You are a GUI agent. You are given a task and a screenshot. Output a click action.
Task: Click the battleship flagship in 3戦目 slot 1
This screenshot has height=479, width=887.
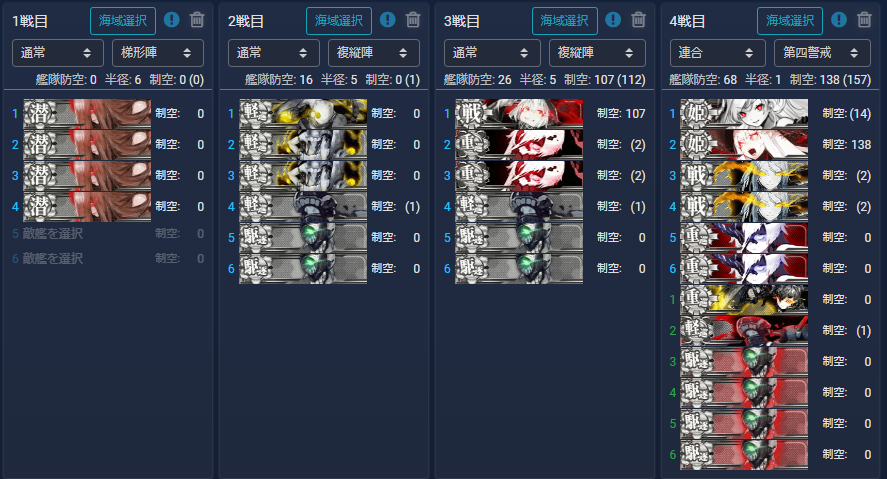click(519, 114)
